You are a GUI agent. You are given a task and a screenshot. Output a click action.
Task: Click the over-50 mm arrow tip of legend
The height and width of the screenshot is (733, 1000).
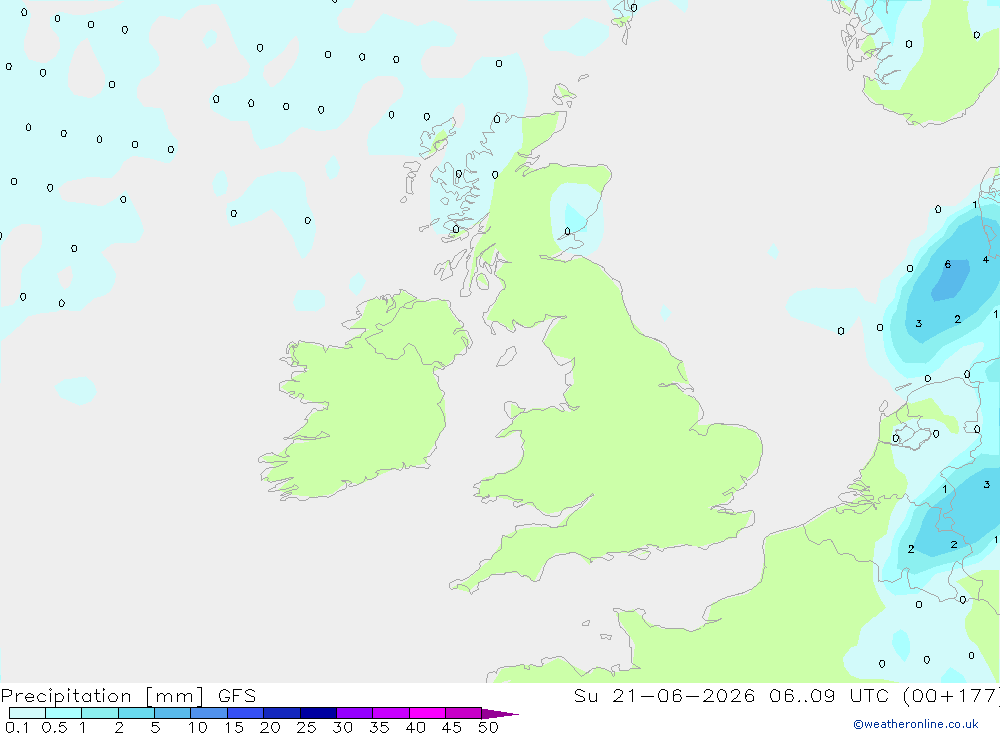[x=499, y=714]
